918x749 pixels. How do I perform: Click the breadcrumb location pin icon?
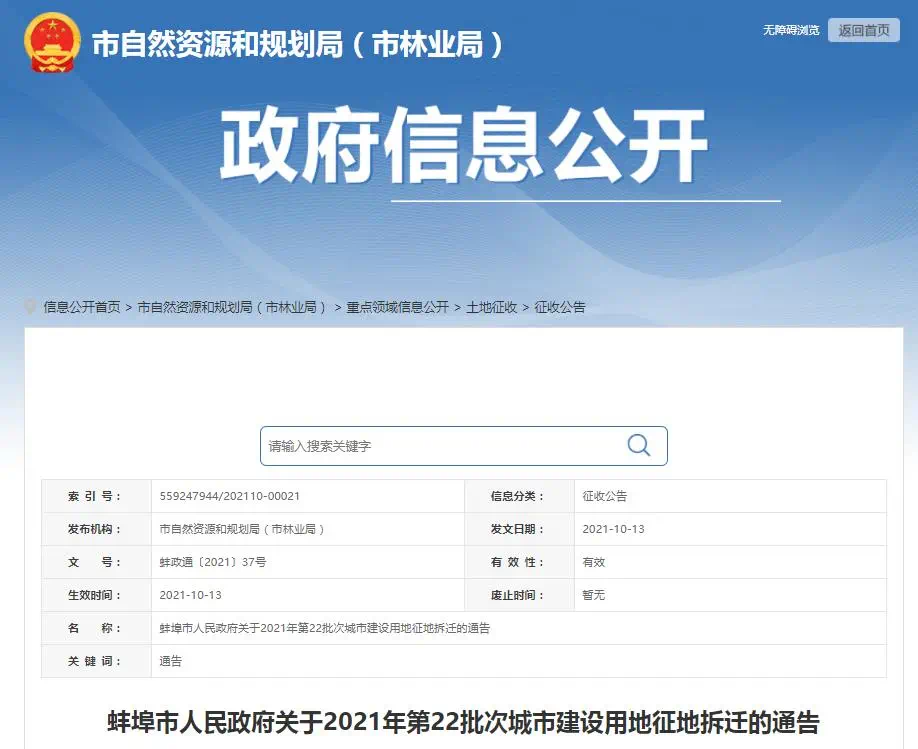click(30, 306)
